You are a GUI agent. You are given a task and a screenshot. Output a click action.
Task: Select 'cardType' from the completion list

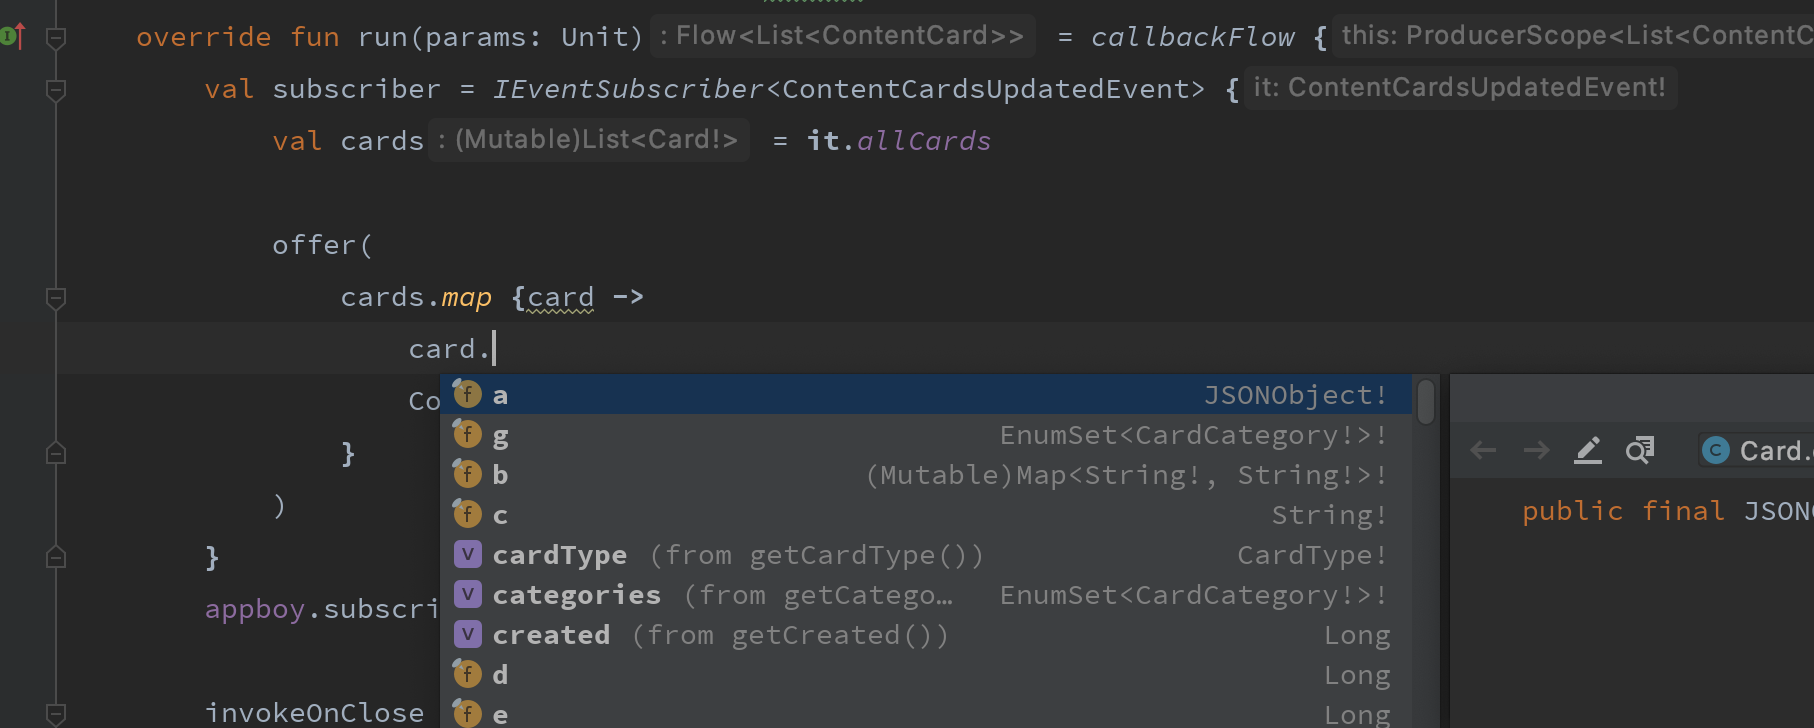[560, 554]
